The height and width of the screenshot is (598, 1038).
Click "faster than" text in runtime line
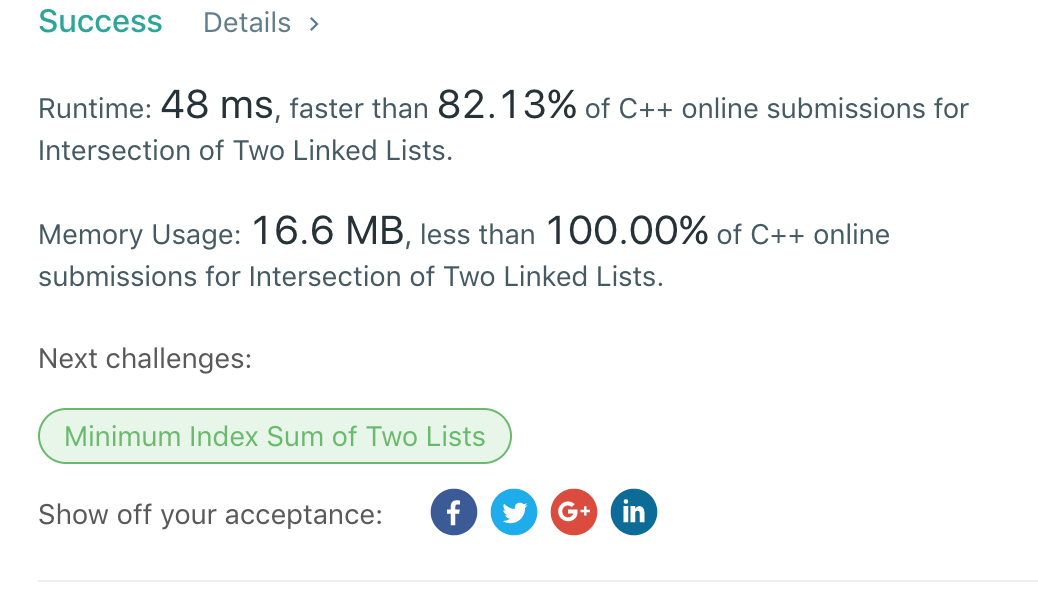pyautogui.click(x=358, y=109)
